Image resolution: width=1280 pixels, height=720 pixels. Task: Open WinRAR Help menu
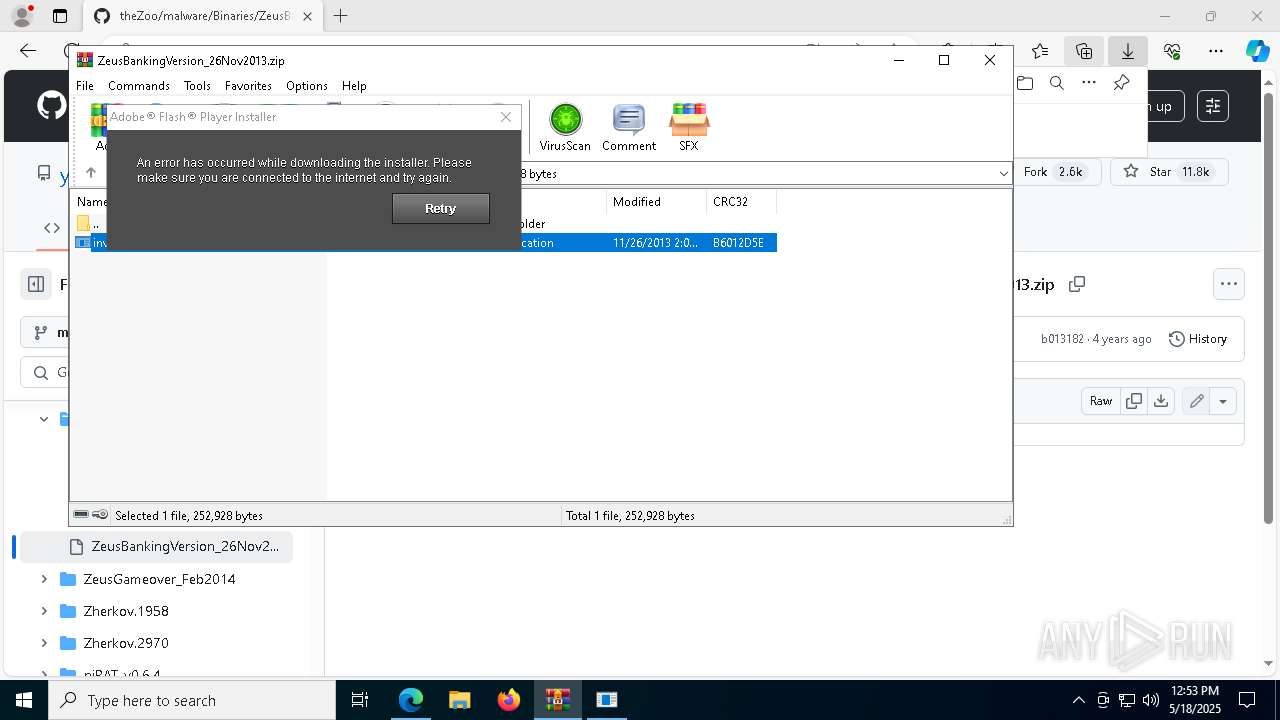(x=354, y=86)
